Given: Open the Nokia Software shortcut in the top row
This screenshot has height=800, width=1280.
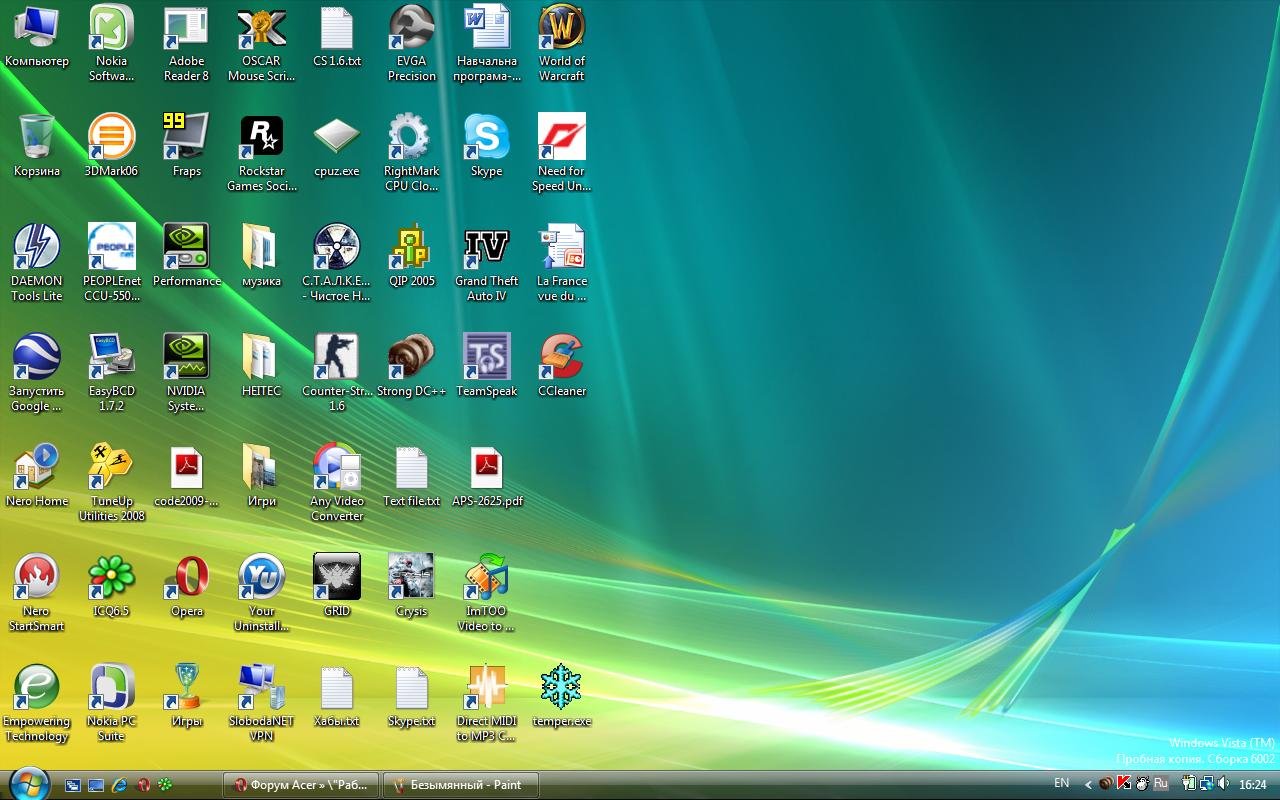Looking at the screenshot, I should pos(112,27).
